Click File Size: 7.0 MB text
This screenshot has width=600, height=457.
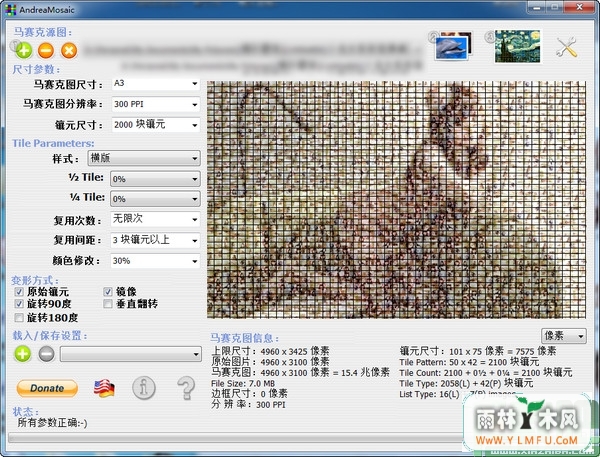(243, 384)
